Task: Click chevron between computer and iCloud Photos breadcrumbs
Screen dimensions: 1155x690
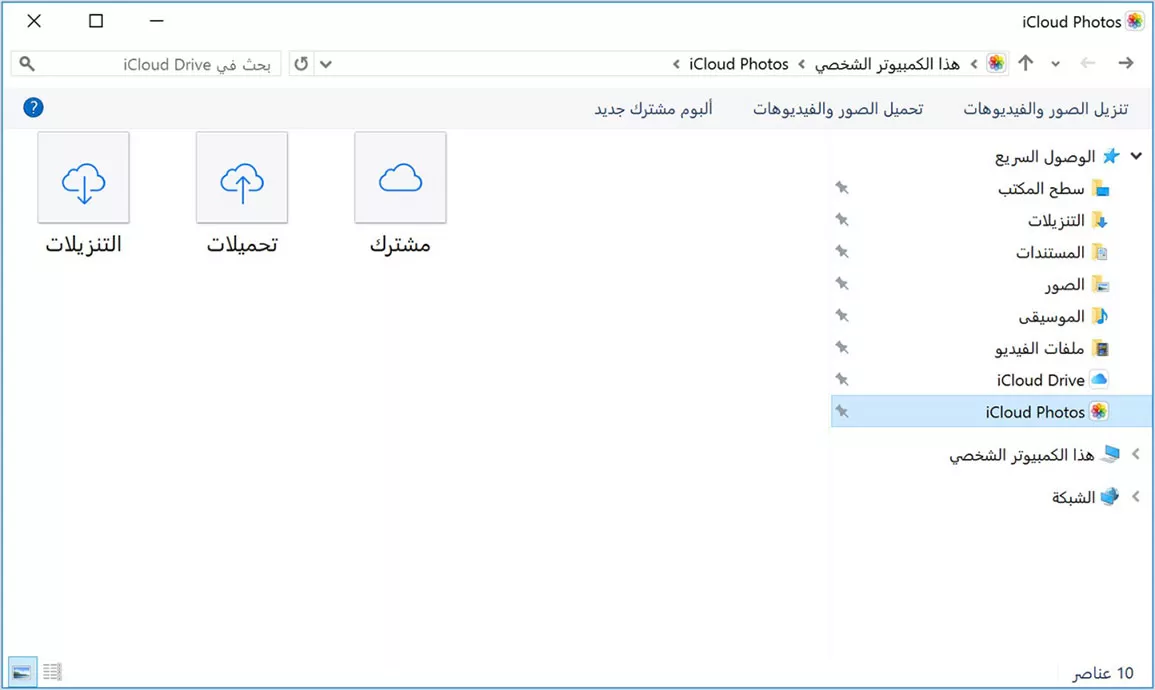Action: click(x=801, y=65)
